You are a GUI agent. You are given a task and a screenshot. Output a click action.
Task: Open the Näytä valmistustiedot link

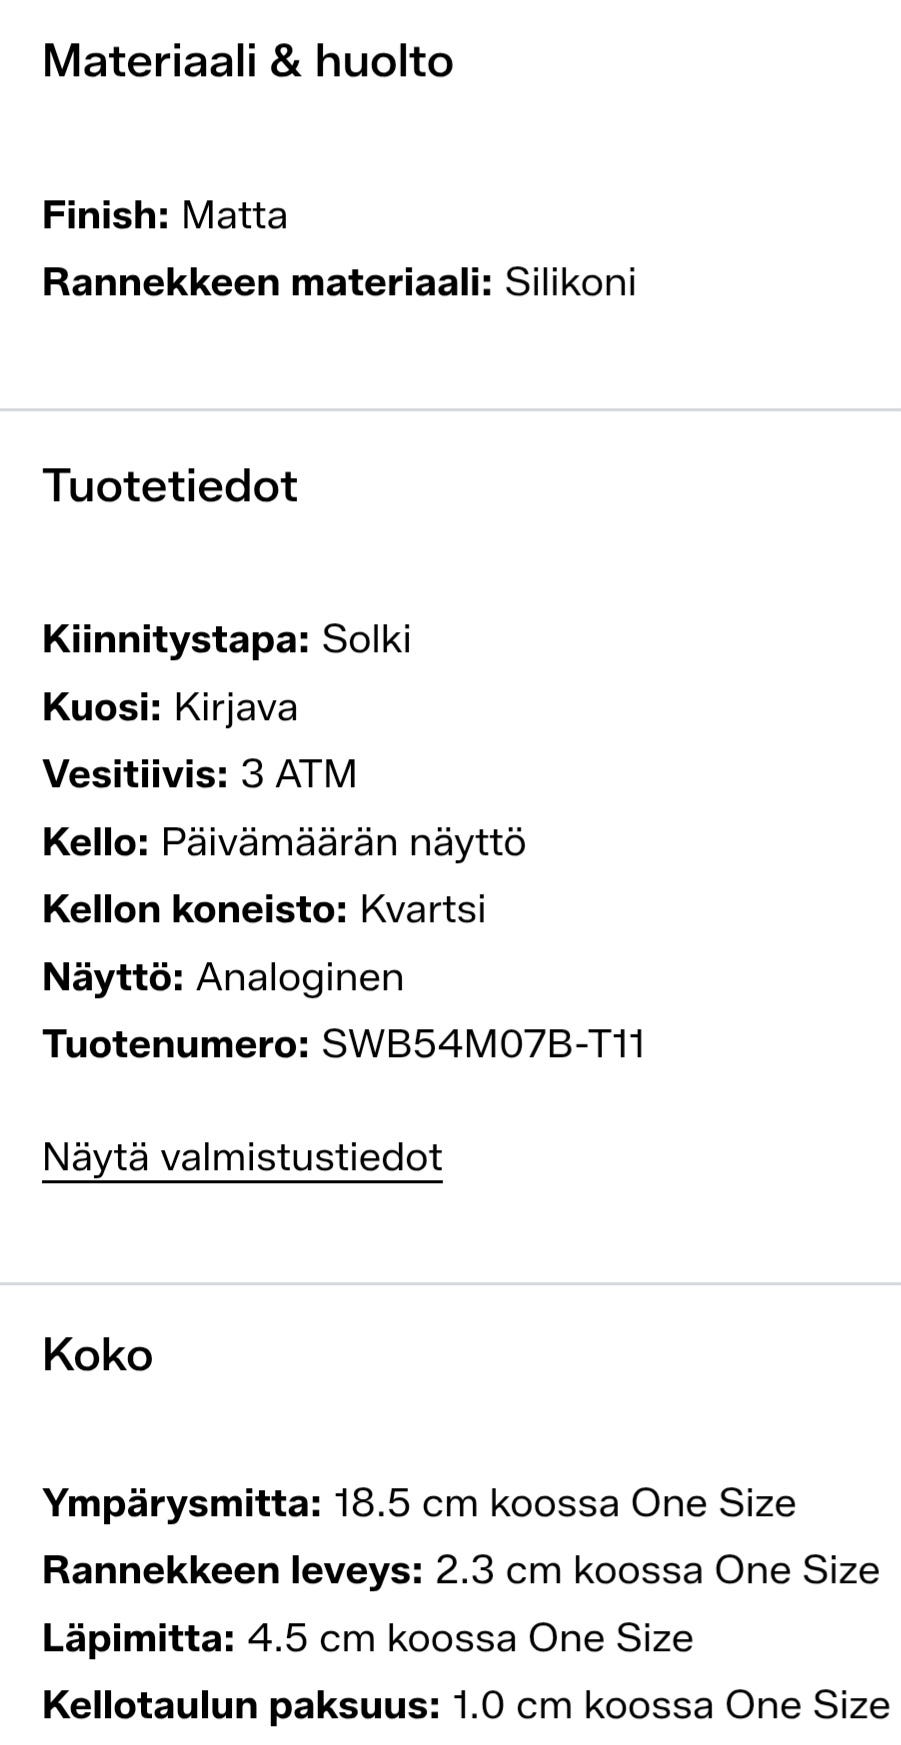click(242, 1157)
